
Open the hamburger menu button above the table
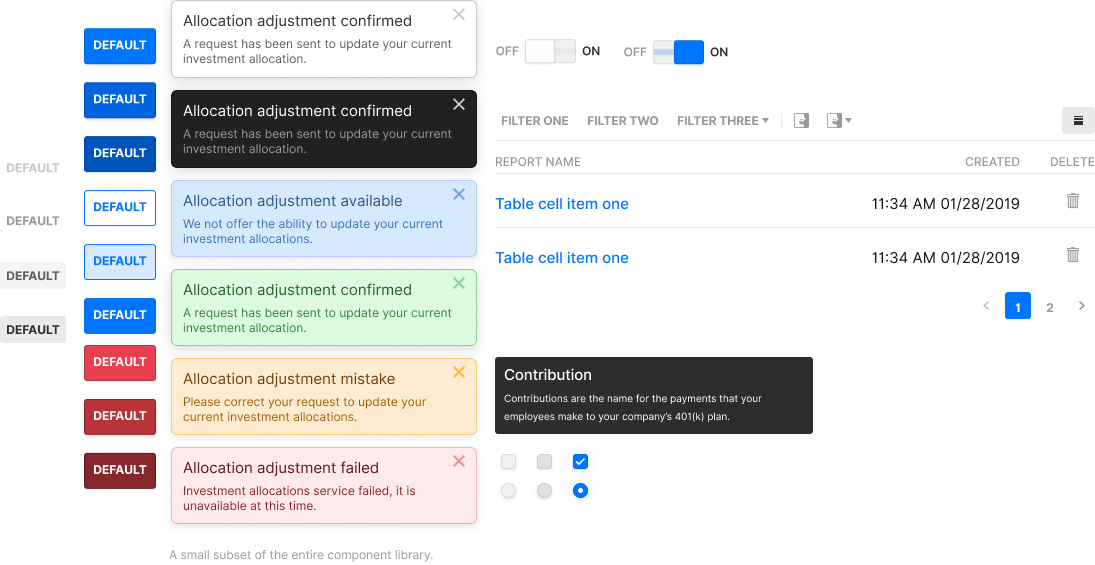pos(1078,121)
